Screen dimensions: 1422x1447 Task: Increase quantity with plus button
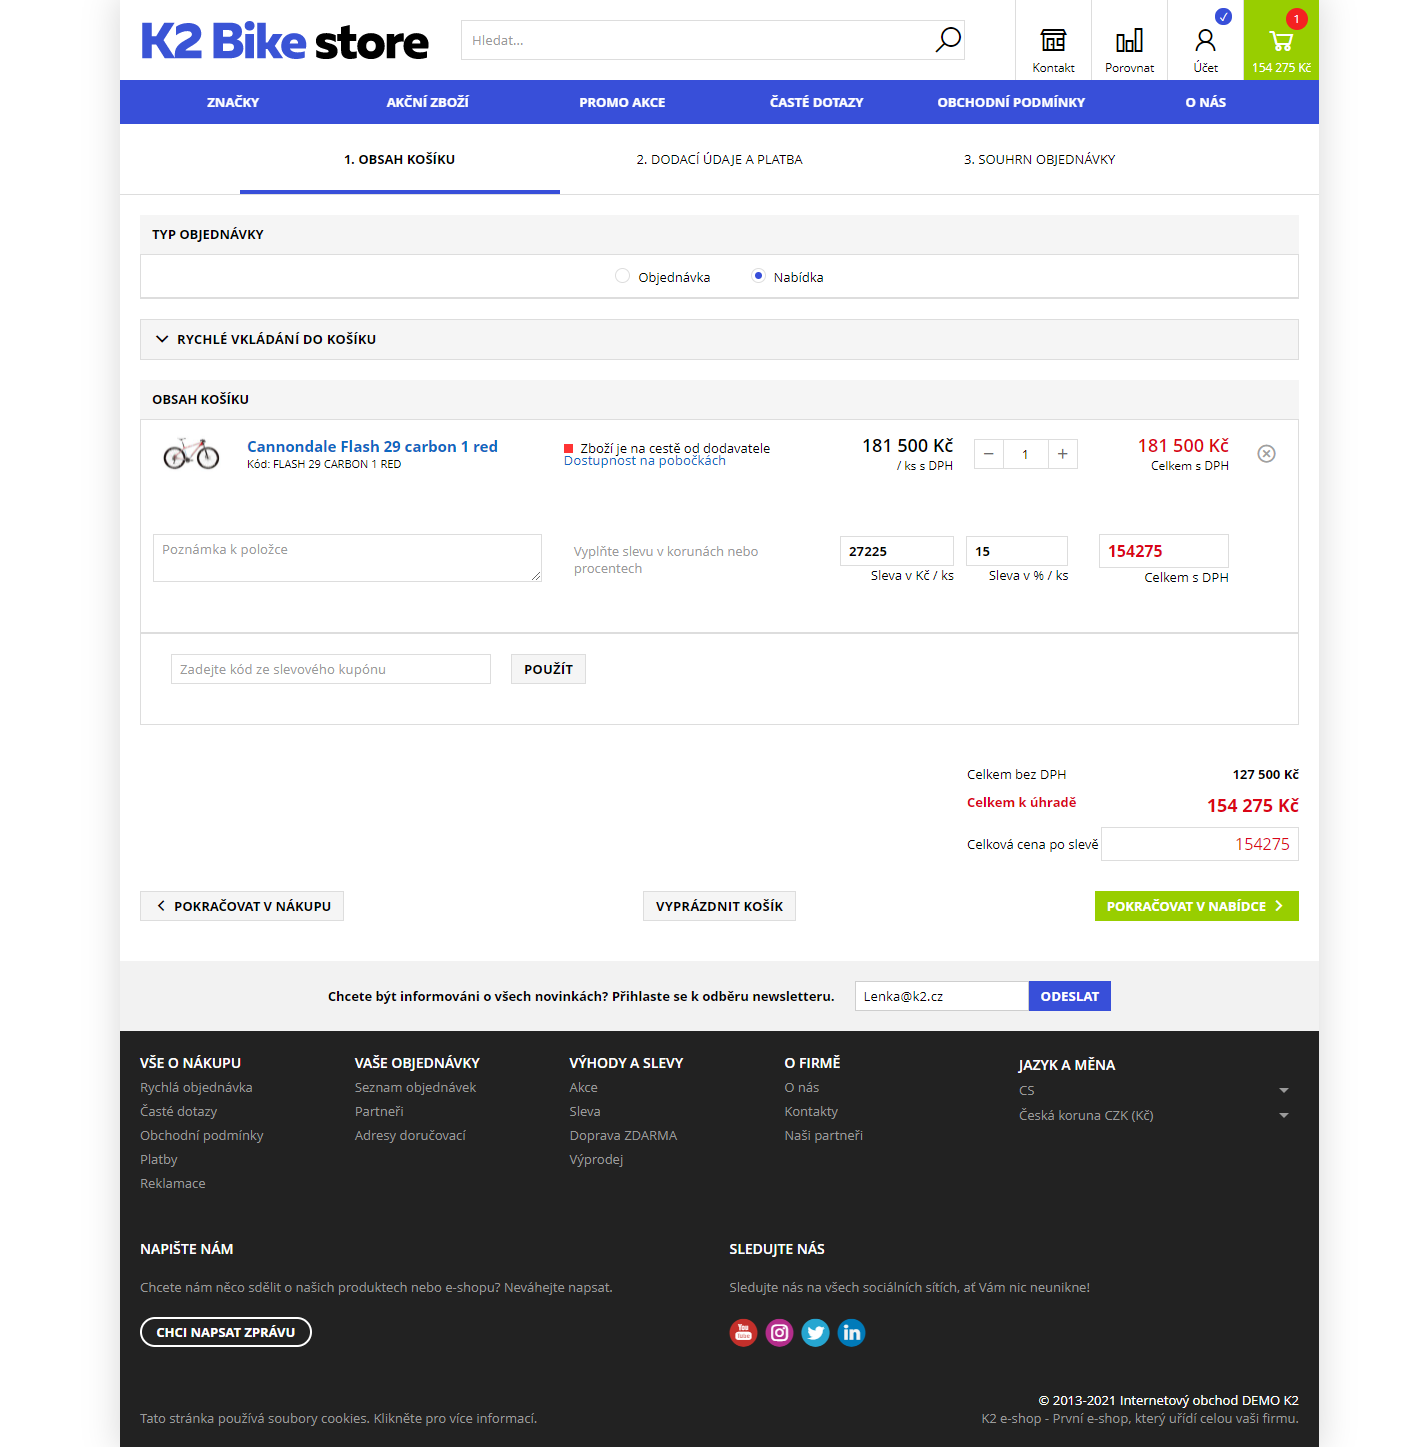pyautogui.click(x=1062, y=454)
